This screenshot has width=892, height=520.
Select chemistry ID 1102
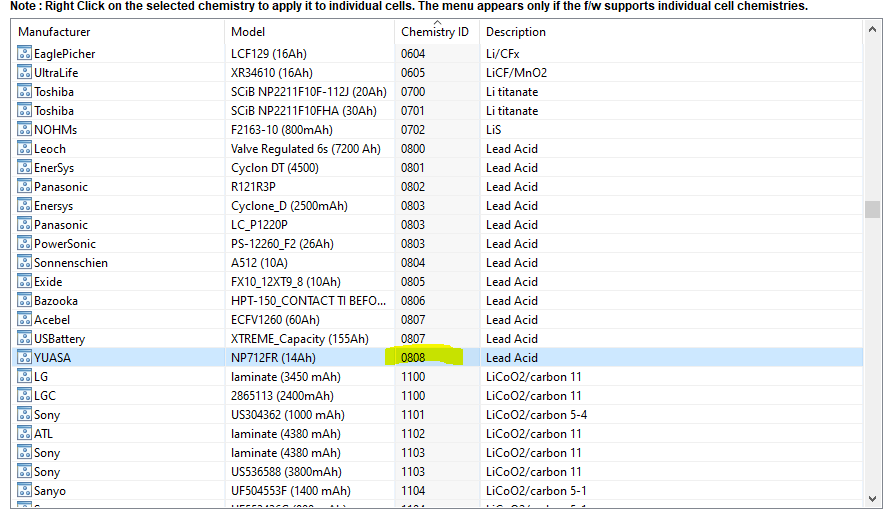pos(413,434)
